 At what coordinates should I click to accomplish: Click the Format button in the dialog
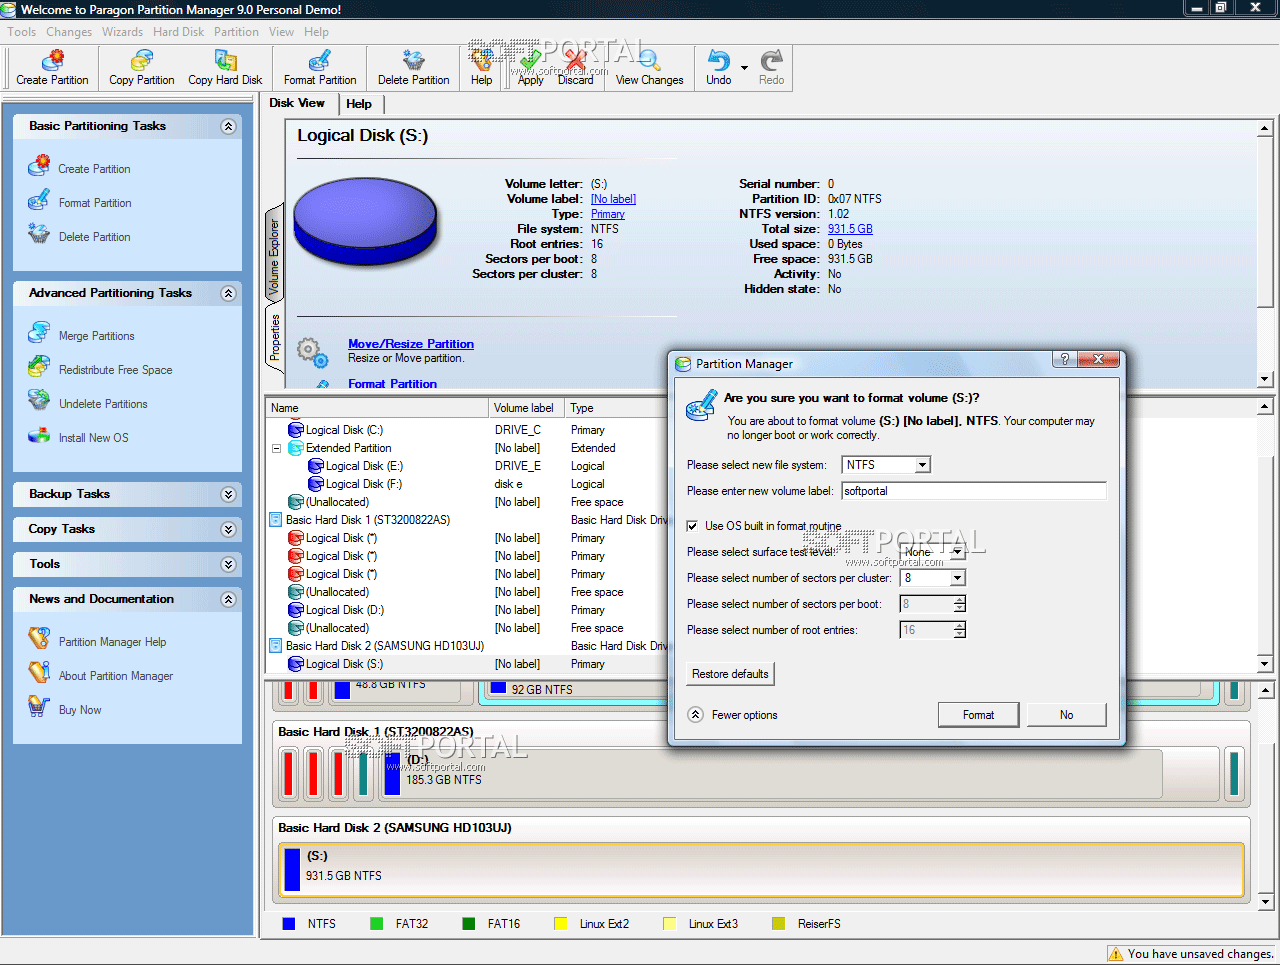coord(979,715)
